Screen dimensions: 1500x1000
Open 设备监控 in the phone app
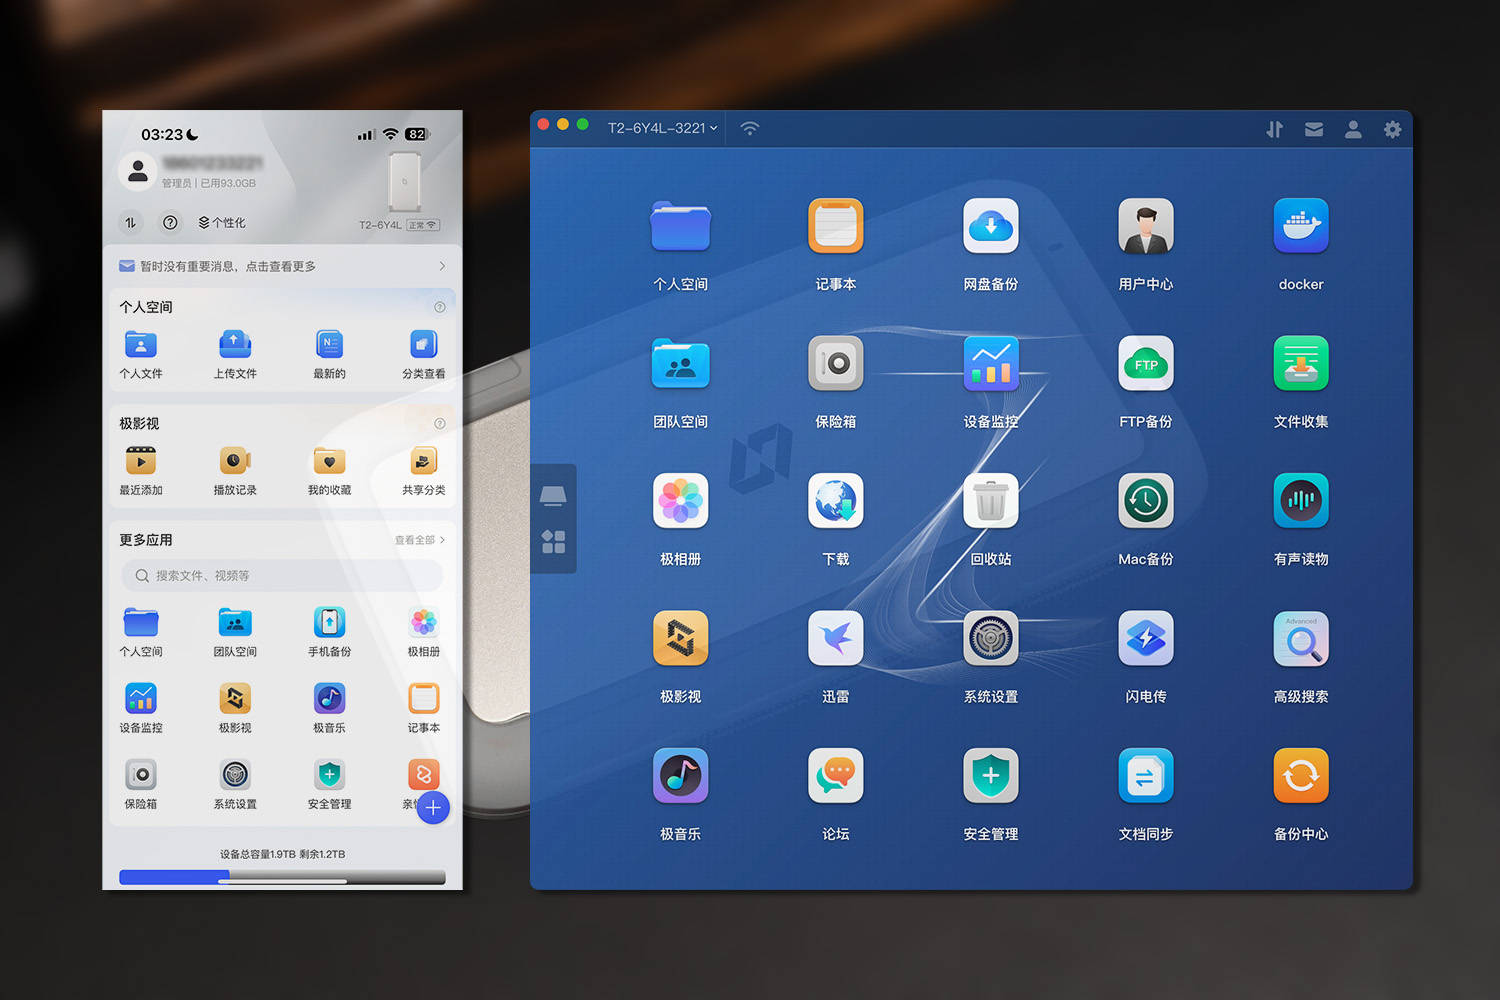click(x=141, y=698)
